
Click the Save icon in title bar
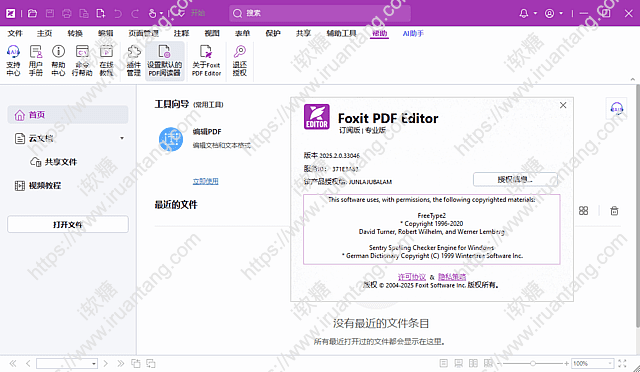click(x=50, y=13)
